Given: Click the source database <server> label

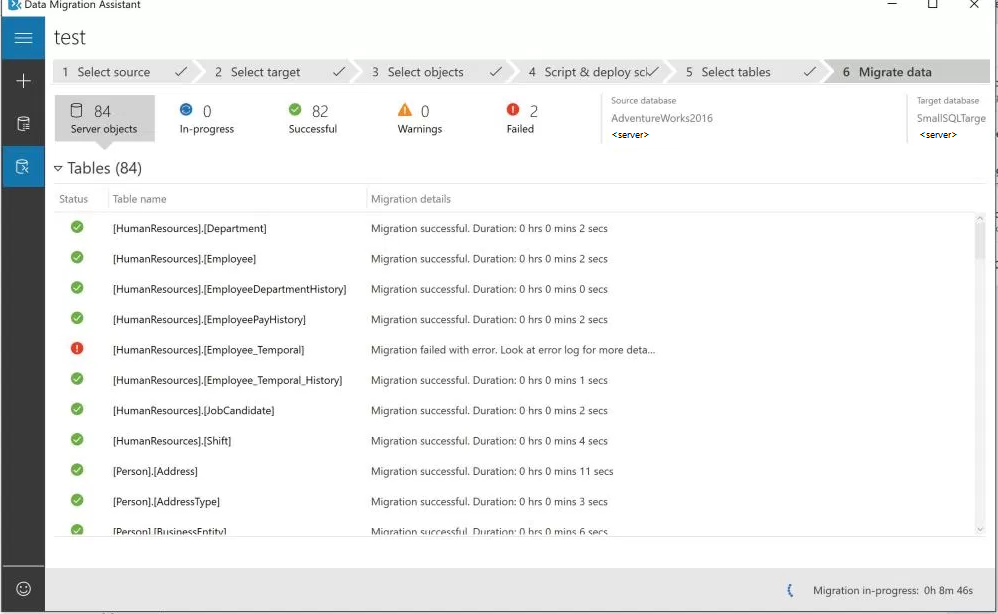Looking at the screenshot, I should point(630,135).
